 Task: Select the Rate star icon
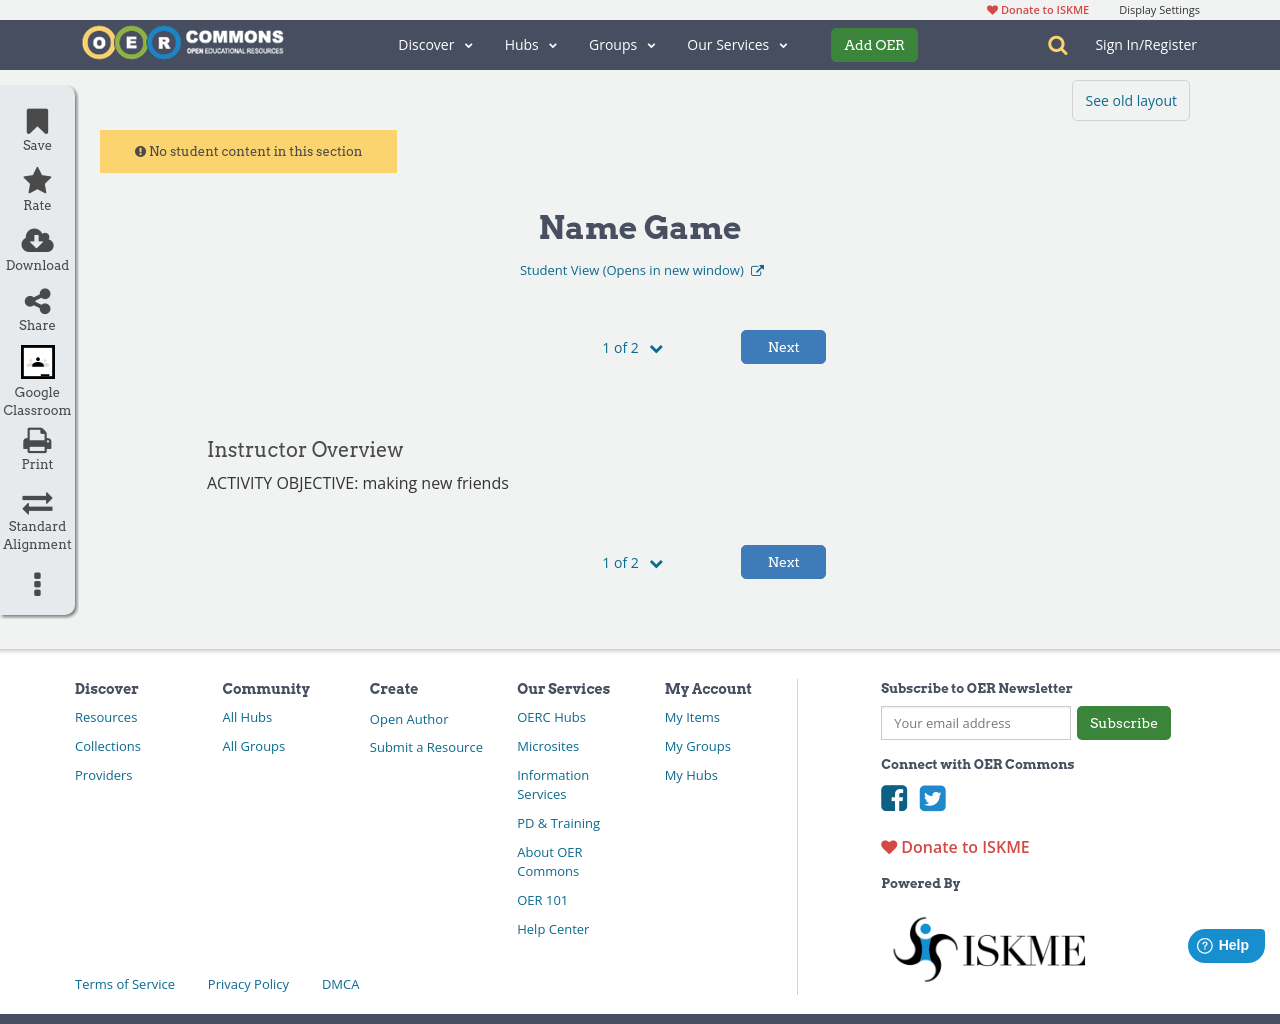coord(36,180)
